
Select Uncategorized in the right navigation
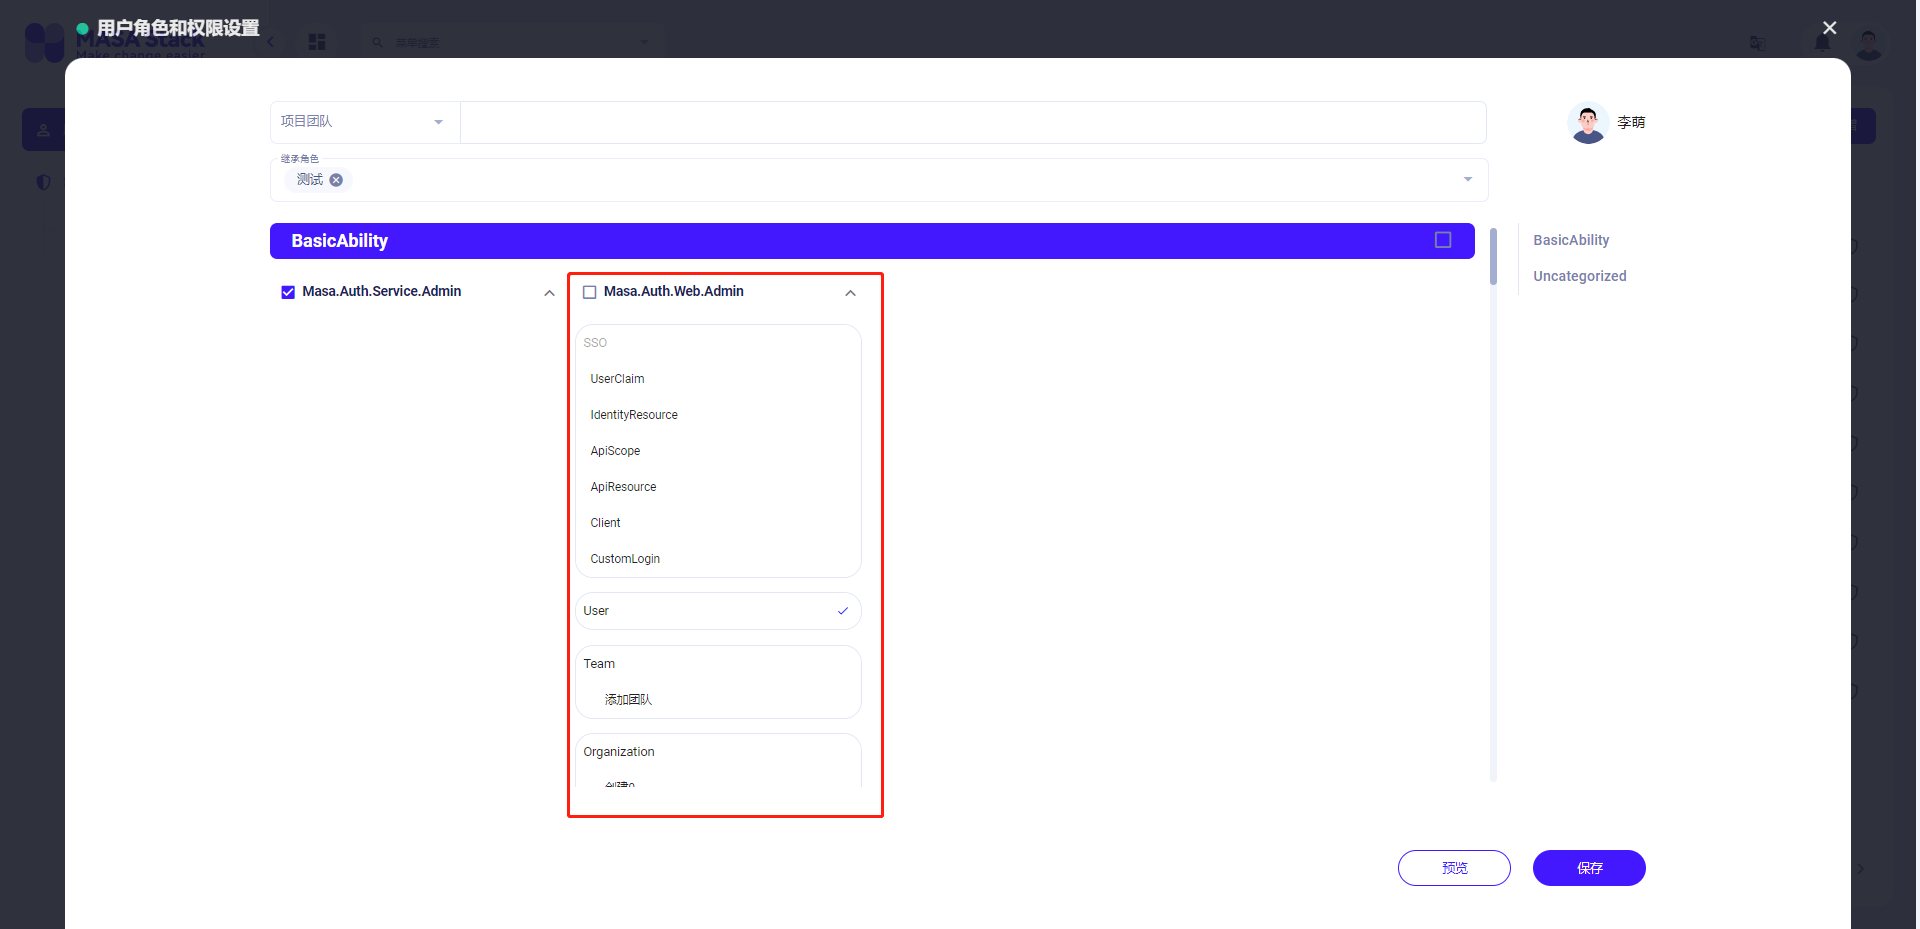1579,276
